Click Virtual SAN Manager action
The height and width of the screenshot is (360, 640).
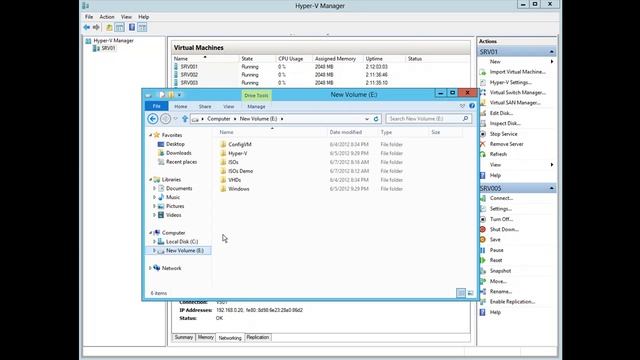[x=515, y=103]
